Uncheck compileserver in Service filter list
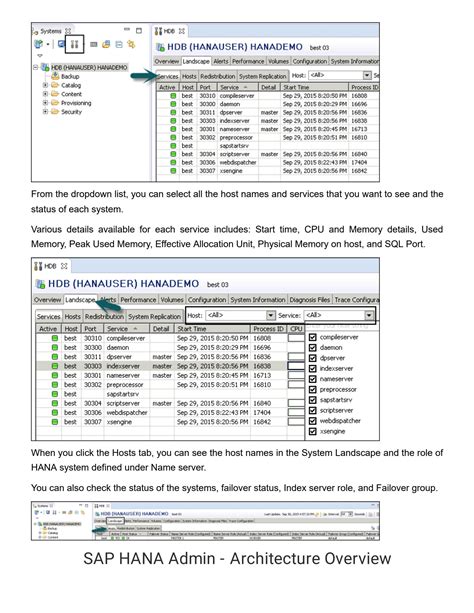 click(312, 337)
